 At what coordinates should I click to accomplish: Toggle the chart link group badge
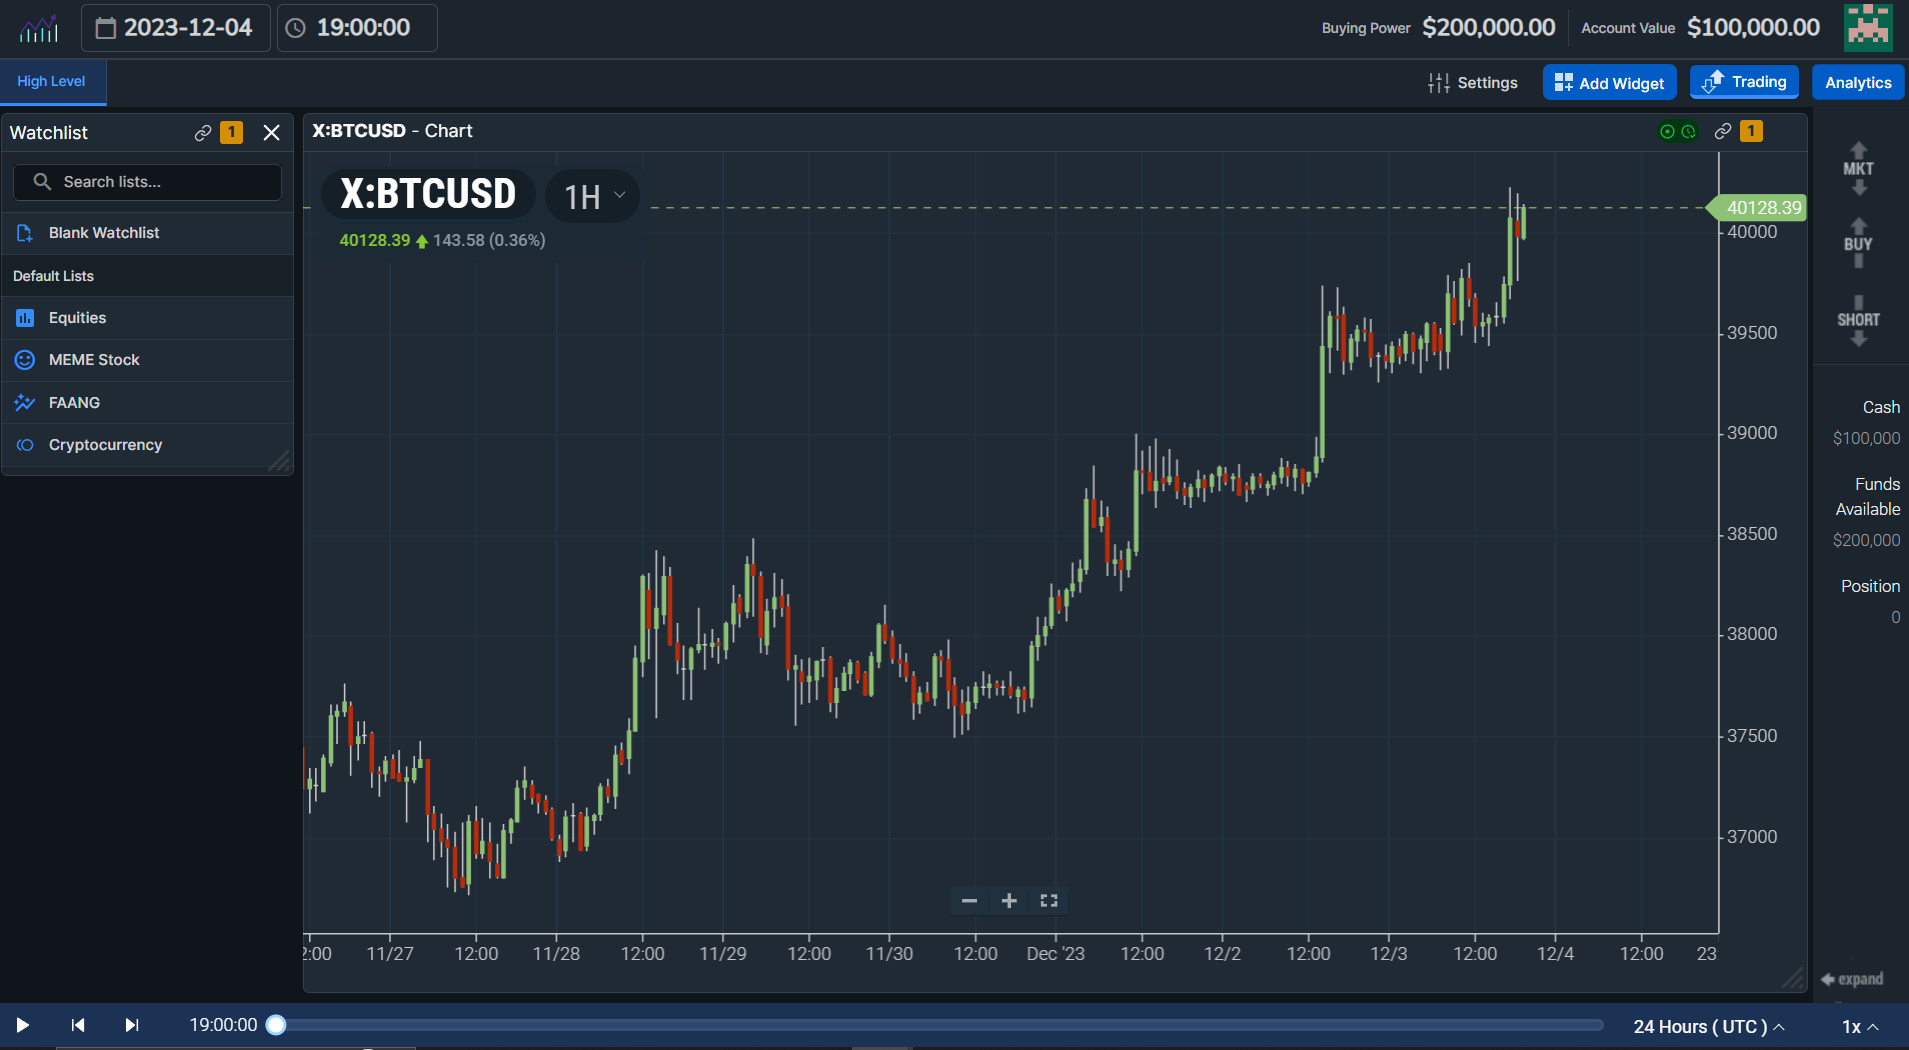[x=1751, y=131]
